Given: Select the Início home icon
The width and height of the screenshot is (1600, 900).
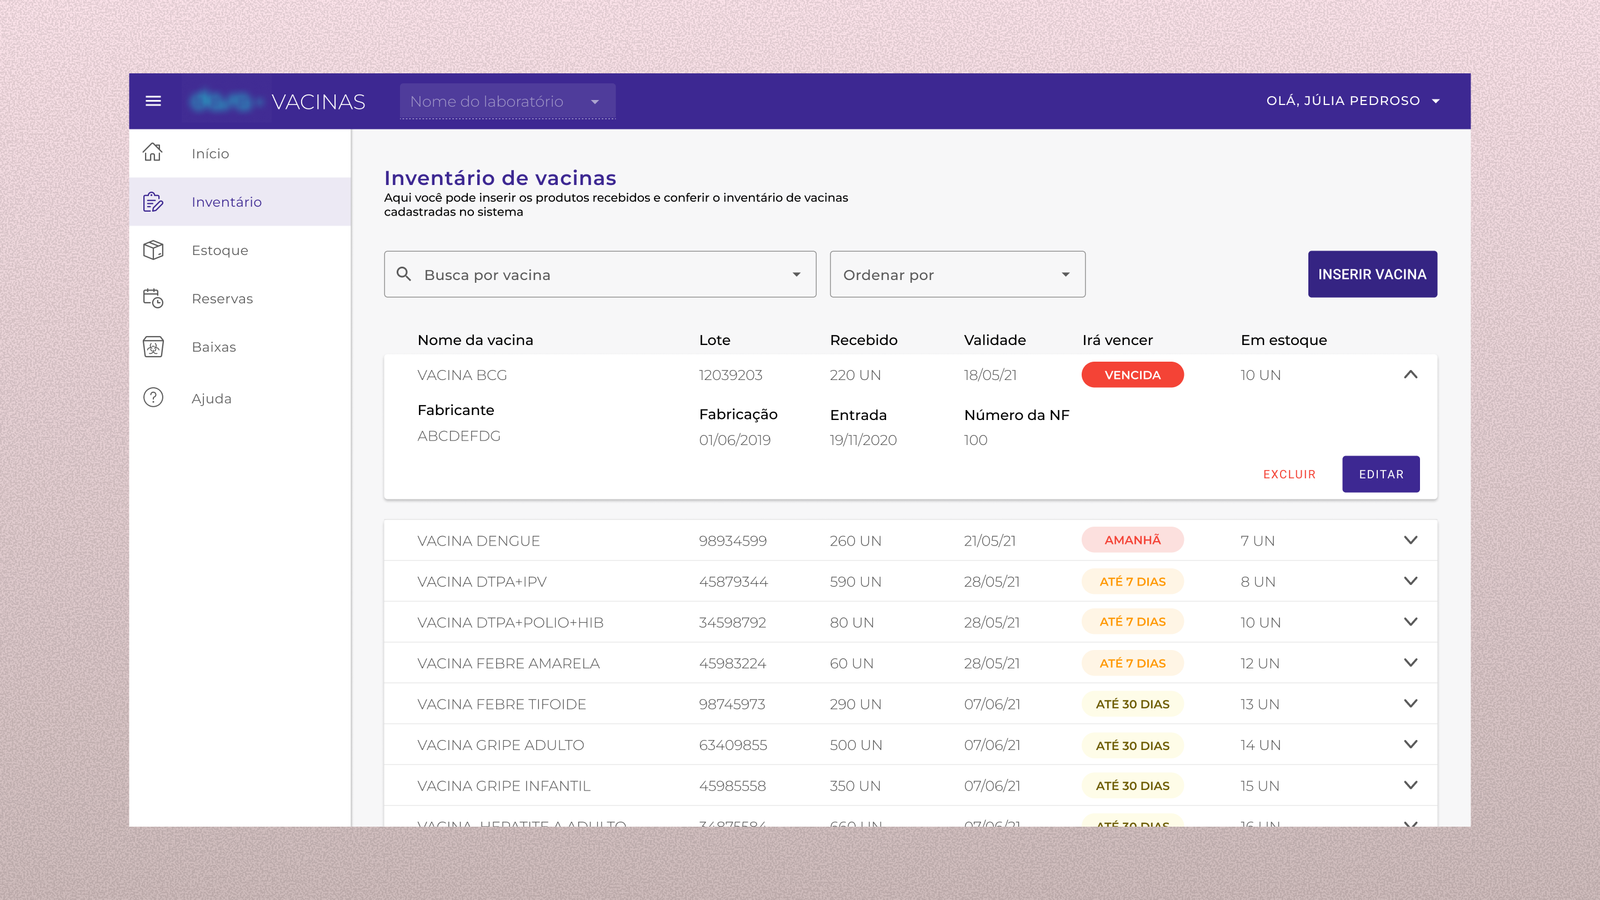Looking at the screenshot, I should tap(153, 152).
